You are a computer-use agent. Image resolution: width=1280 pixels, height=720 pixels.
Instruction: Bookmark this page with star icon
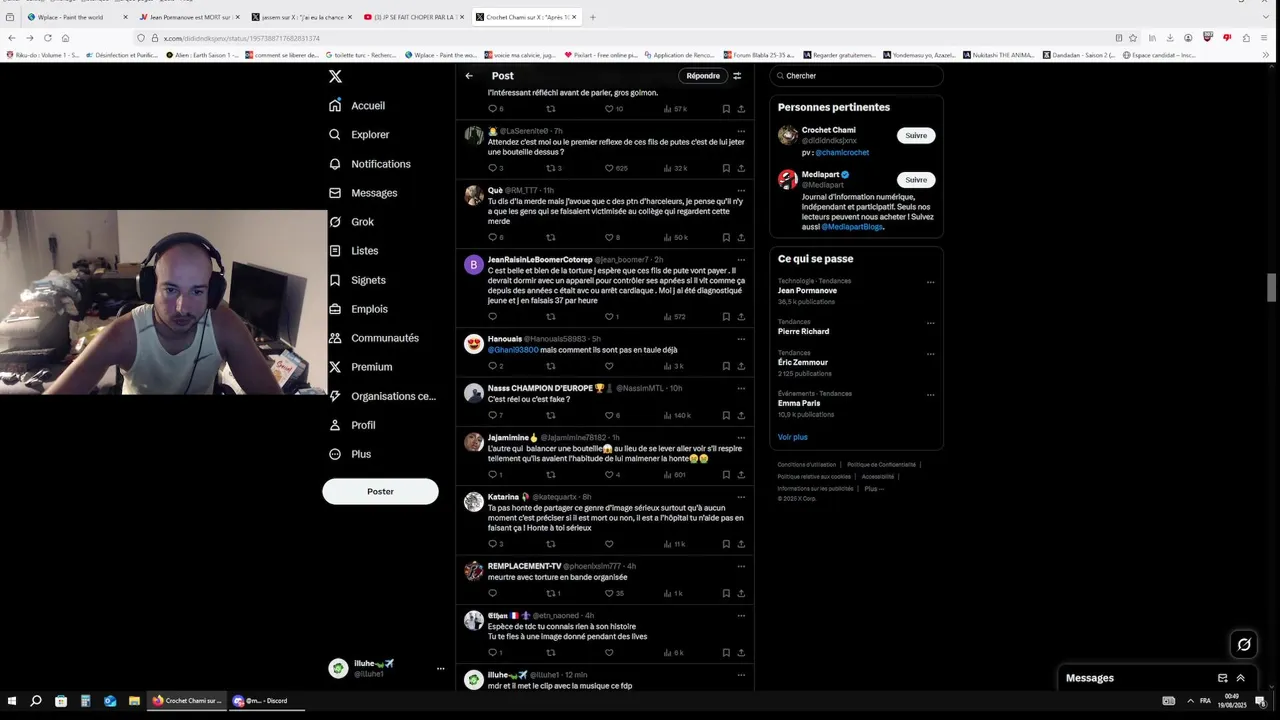pos(1132,38)
